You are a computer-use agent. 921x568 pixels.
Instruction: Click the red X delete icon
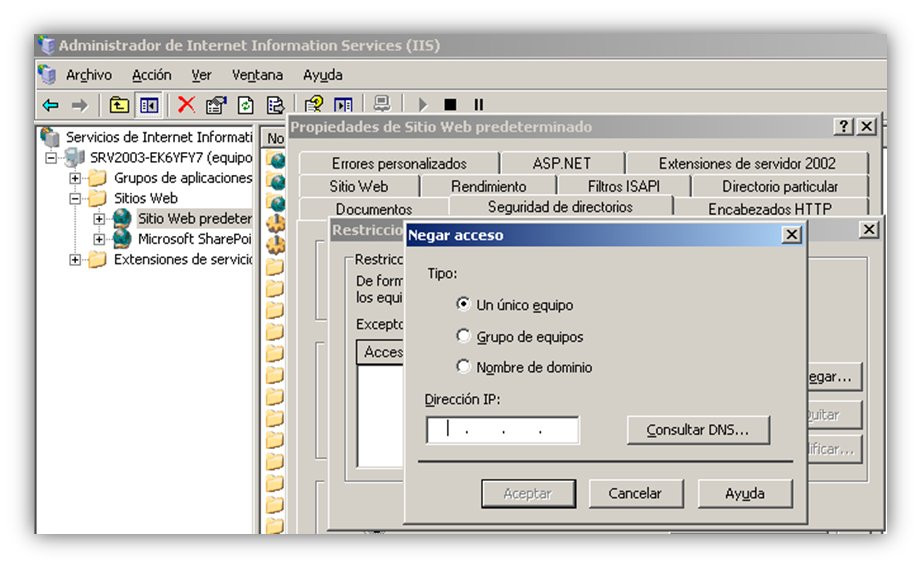coord(186,105)
